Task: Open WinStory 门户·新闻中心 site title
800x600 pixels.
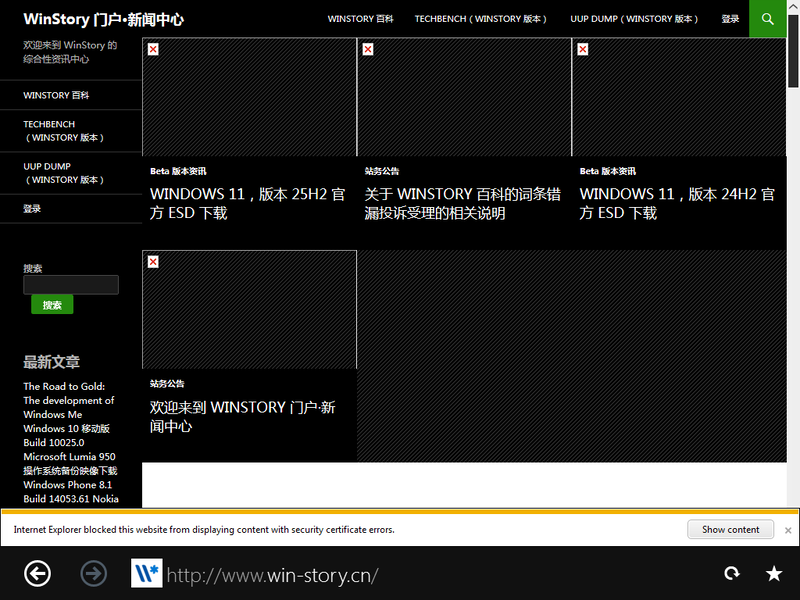Action: (x=104, y=19)
